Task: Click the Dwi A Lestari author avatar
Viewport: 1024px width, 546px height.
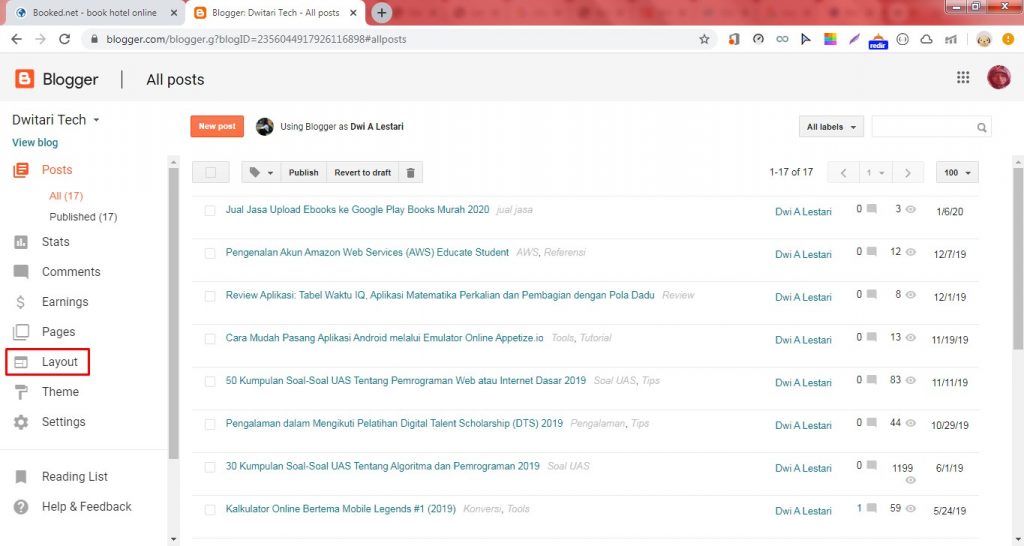Action: [x=264, y=127]
